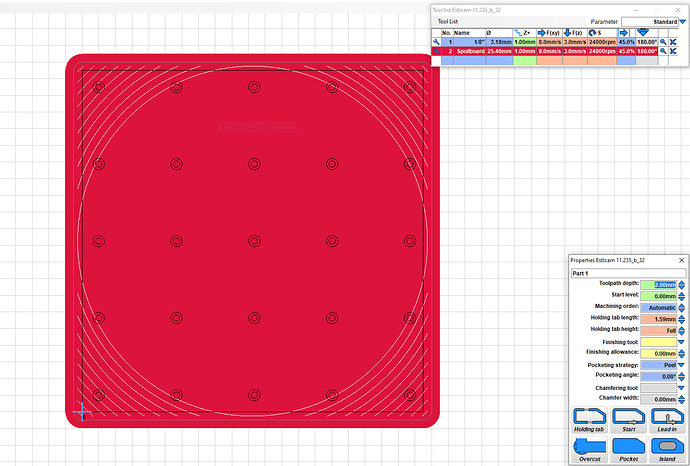Image resolution: width=690 pixels, height=466 pixels.
Task: Select the Lead in tool
Action: 668,420
